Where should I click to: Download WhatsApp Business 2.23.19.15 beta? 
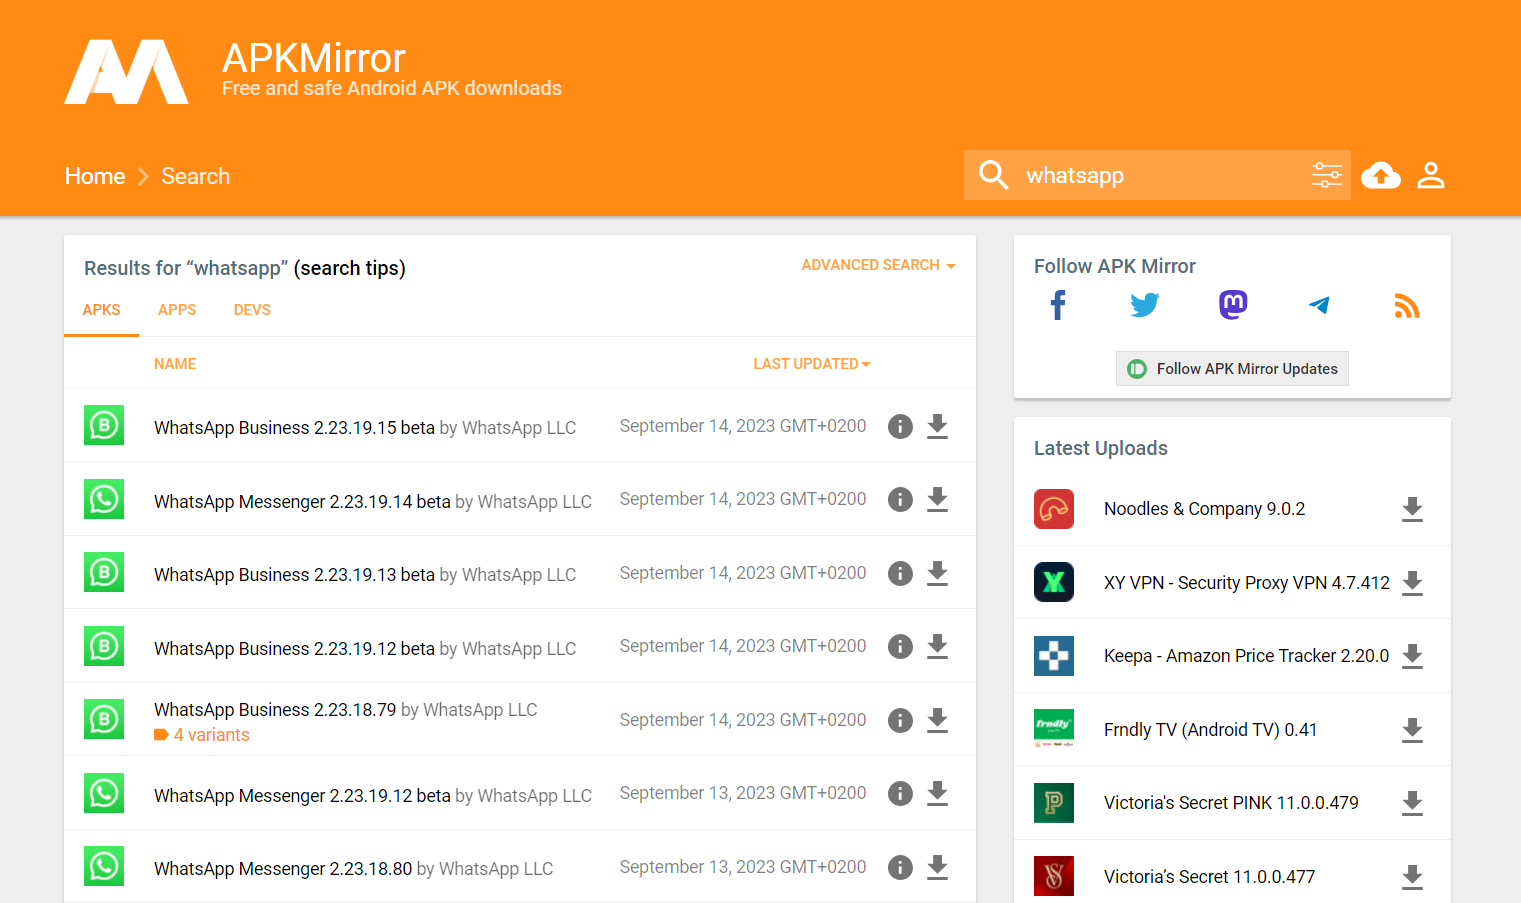[937, 426]
